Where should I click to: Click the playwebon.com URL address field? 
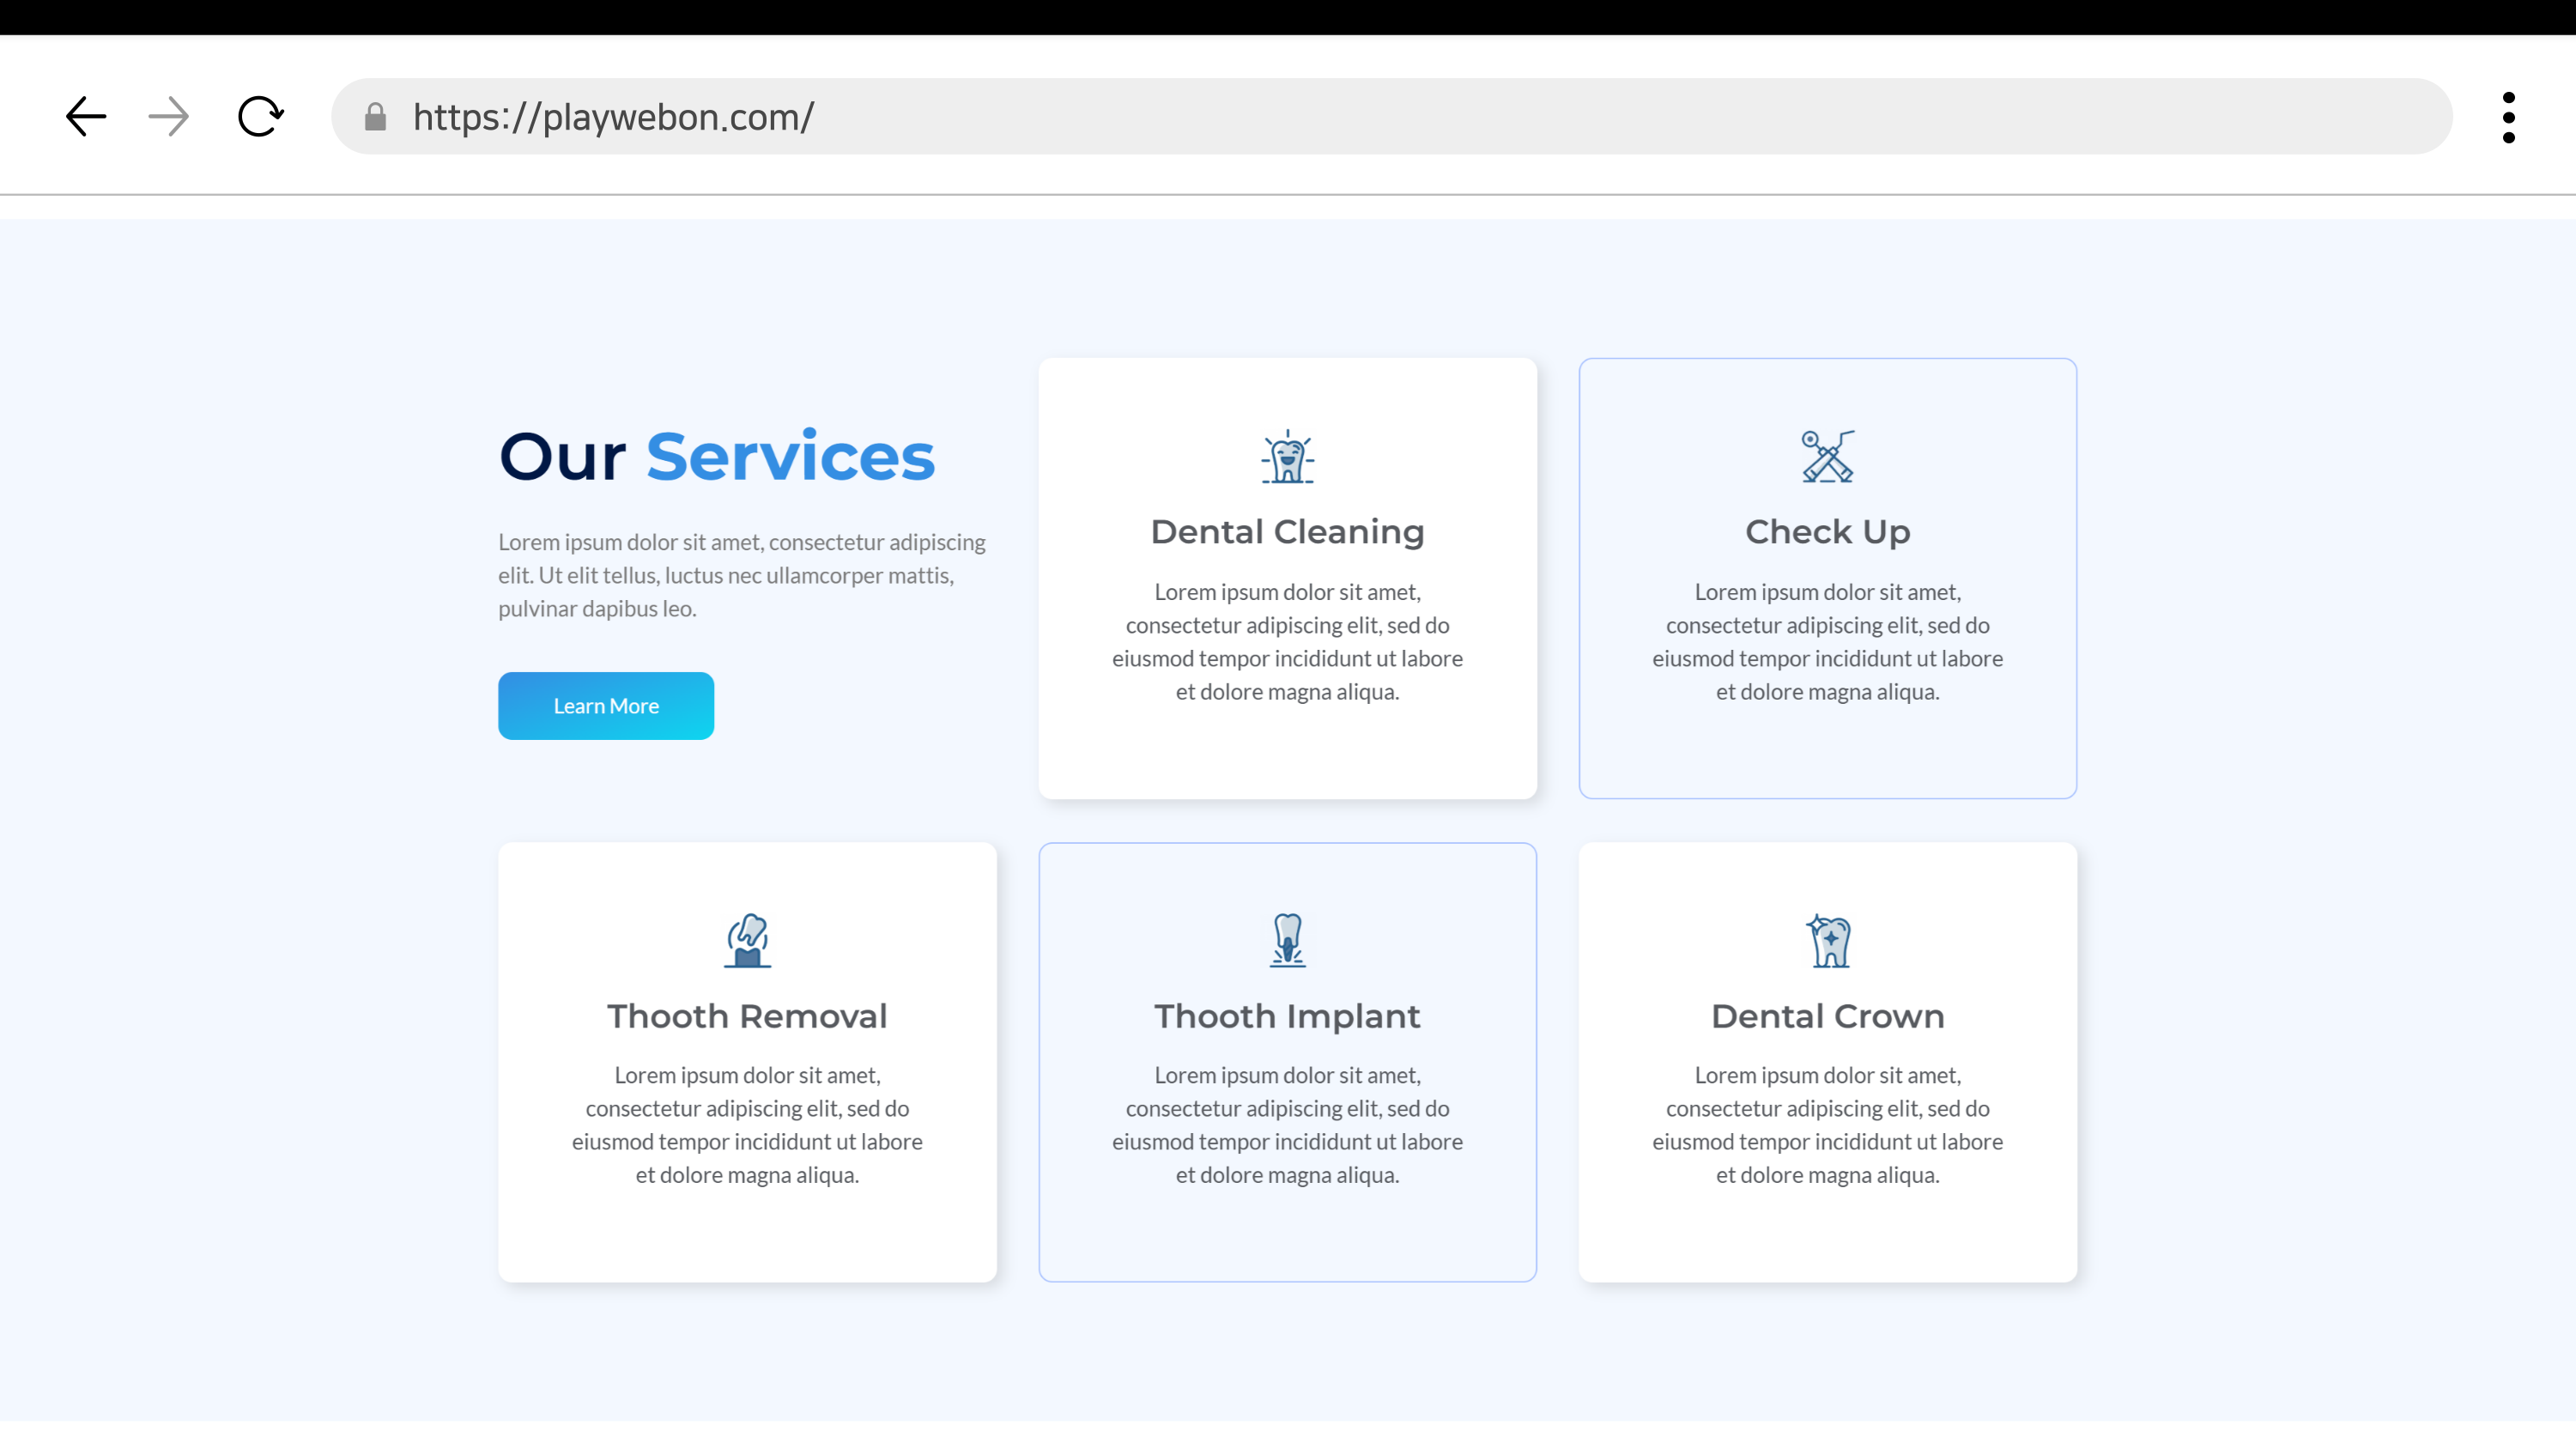(x=1400, y=117)
